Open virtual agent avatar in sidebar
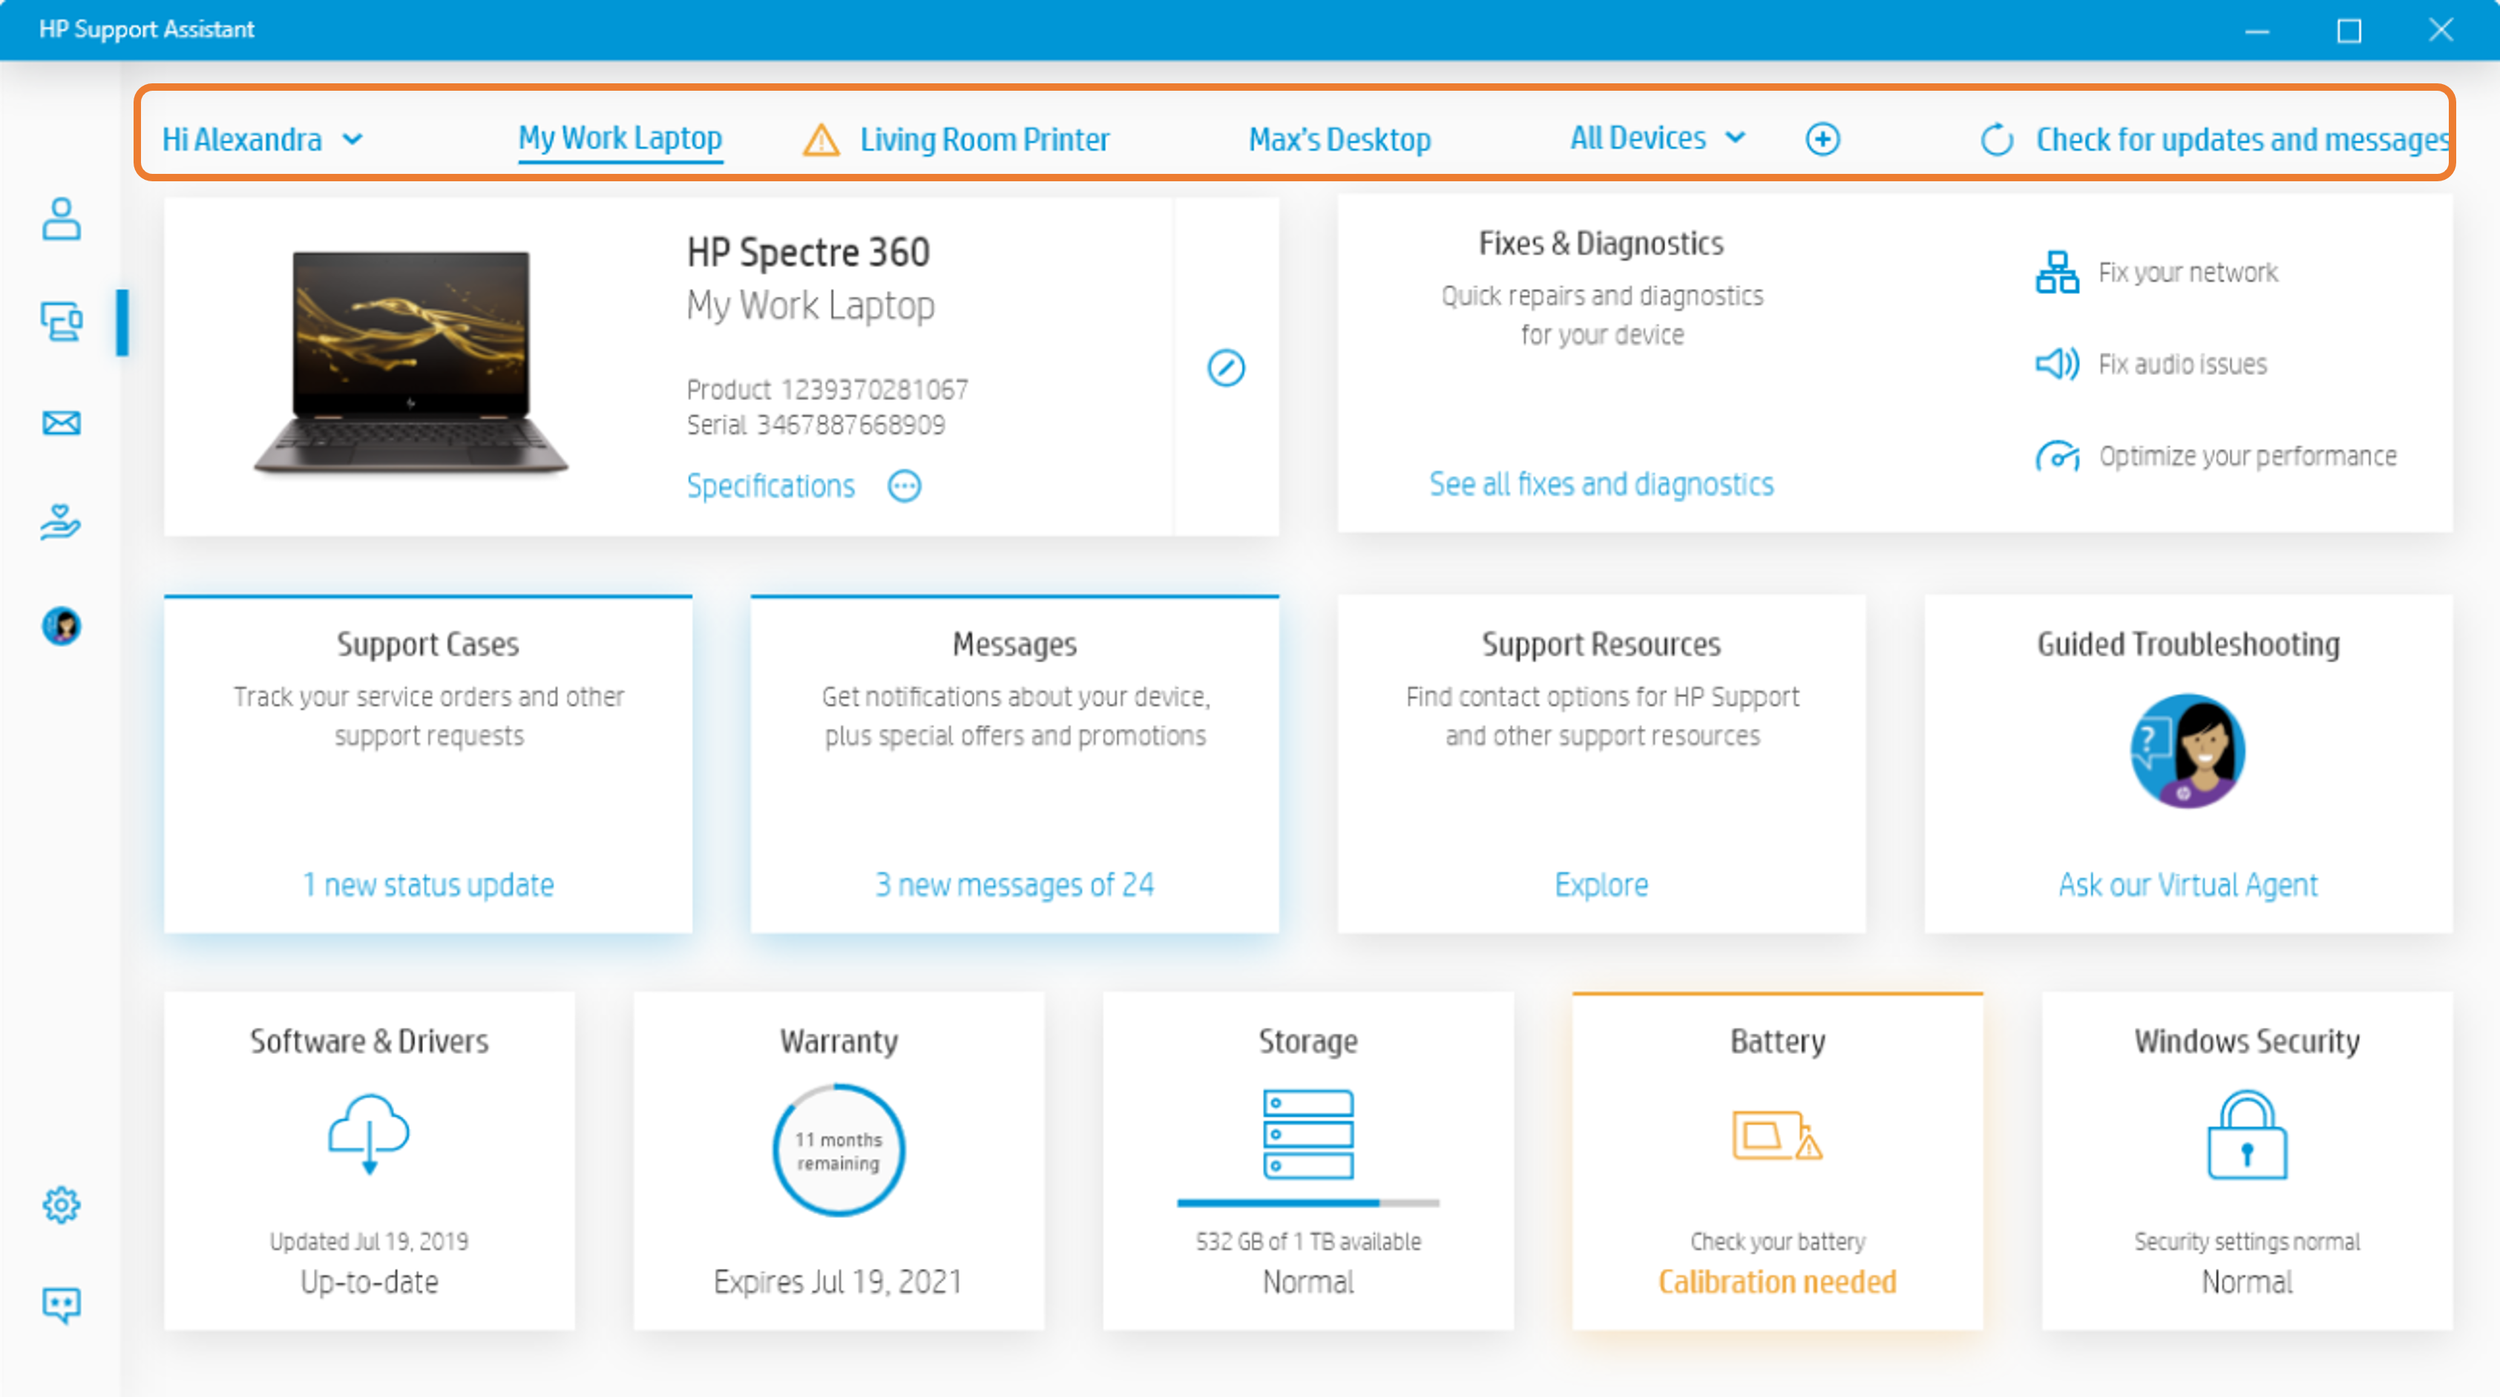This screenshot has width=2500, height=1397. click(x=61, y=626)
